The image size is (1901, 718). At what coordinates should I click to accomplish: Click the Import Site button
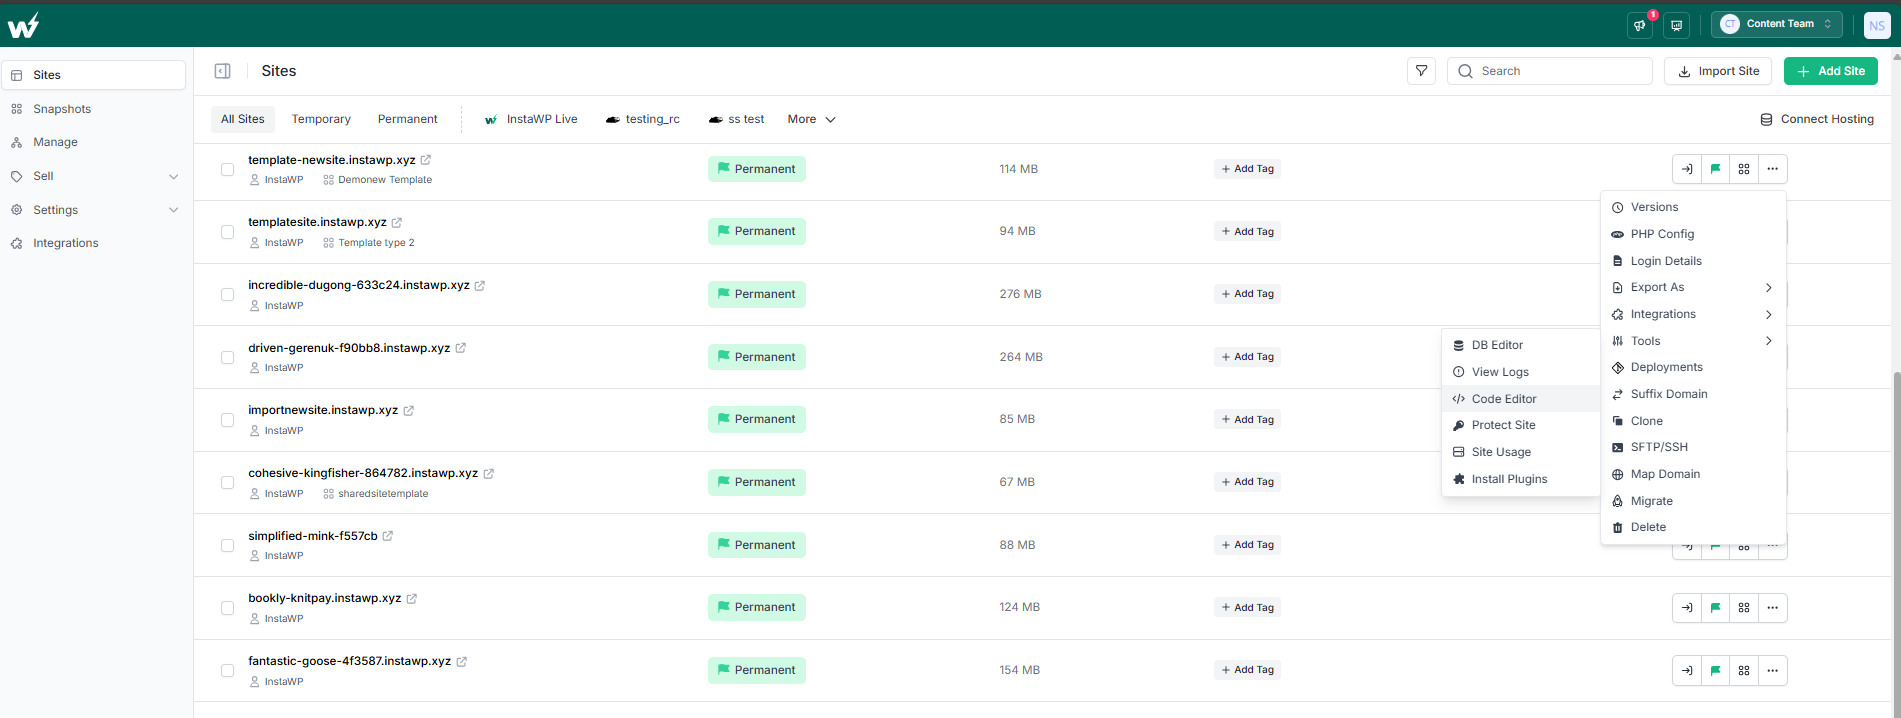coord(1718,71)
